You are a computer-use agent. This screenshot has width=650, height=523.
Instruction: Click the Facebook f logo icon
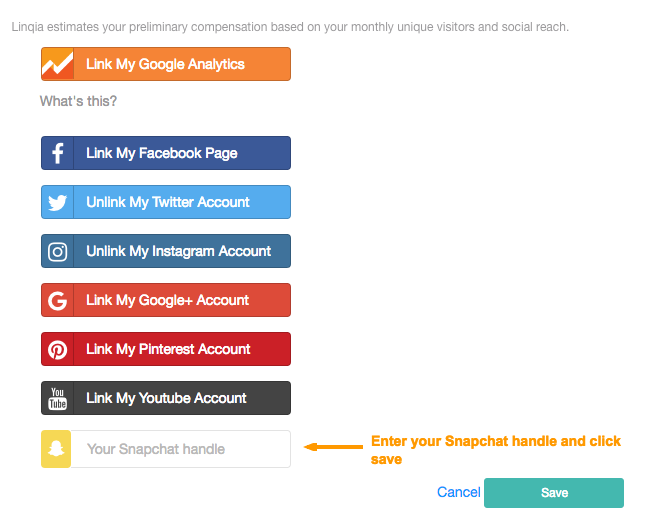[58, 153]
